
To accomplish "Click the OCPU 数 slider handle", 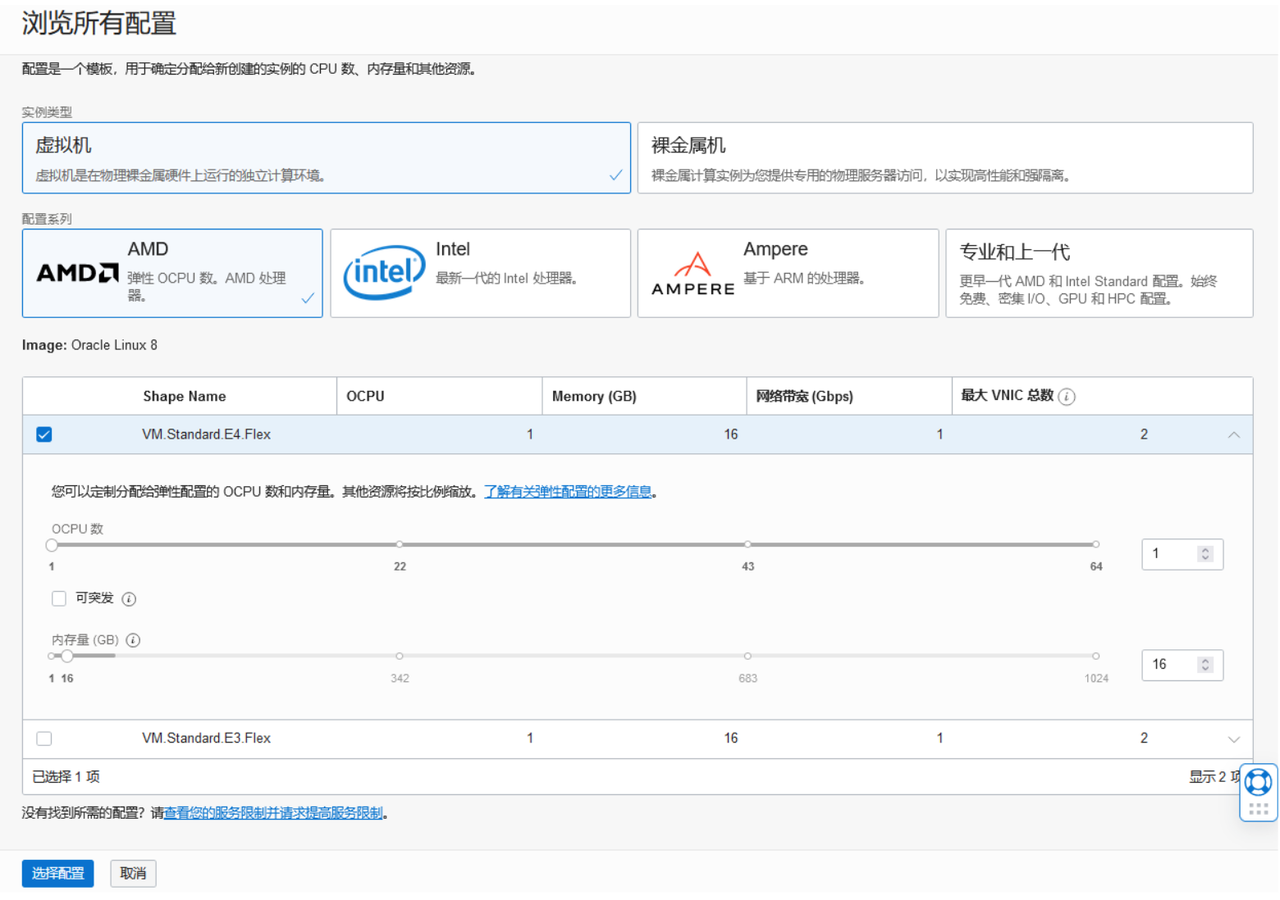I will (x=52, y=545).
